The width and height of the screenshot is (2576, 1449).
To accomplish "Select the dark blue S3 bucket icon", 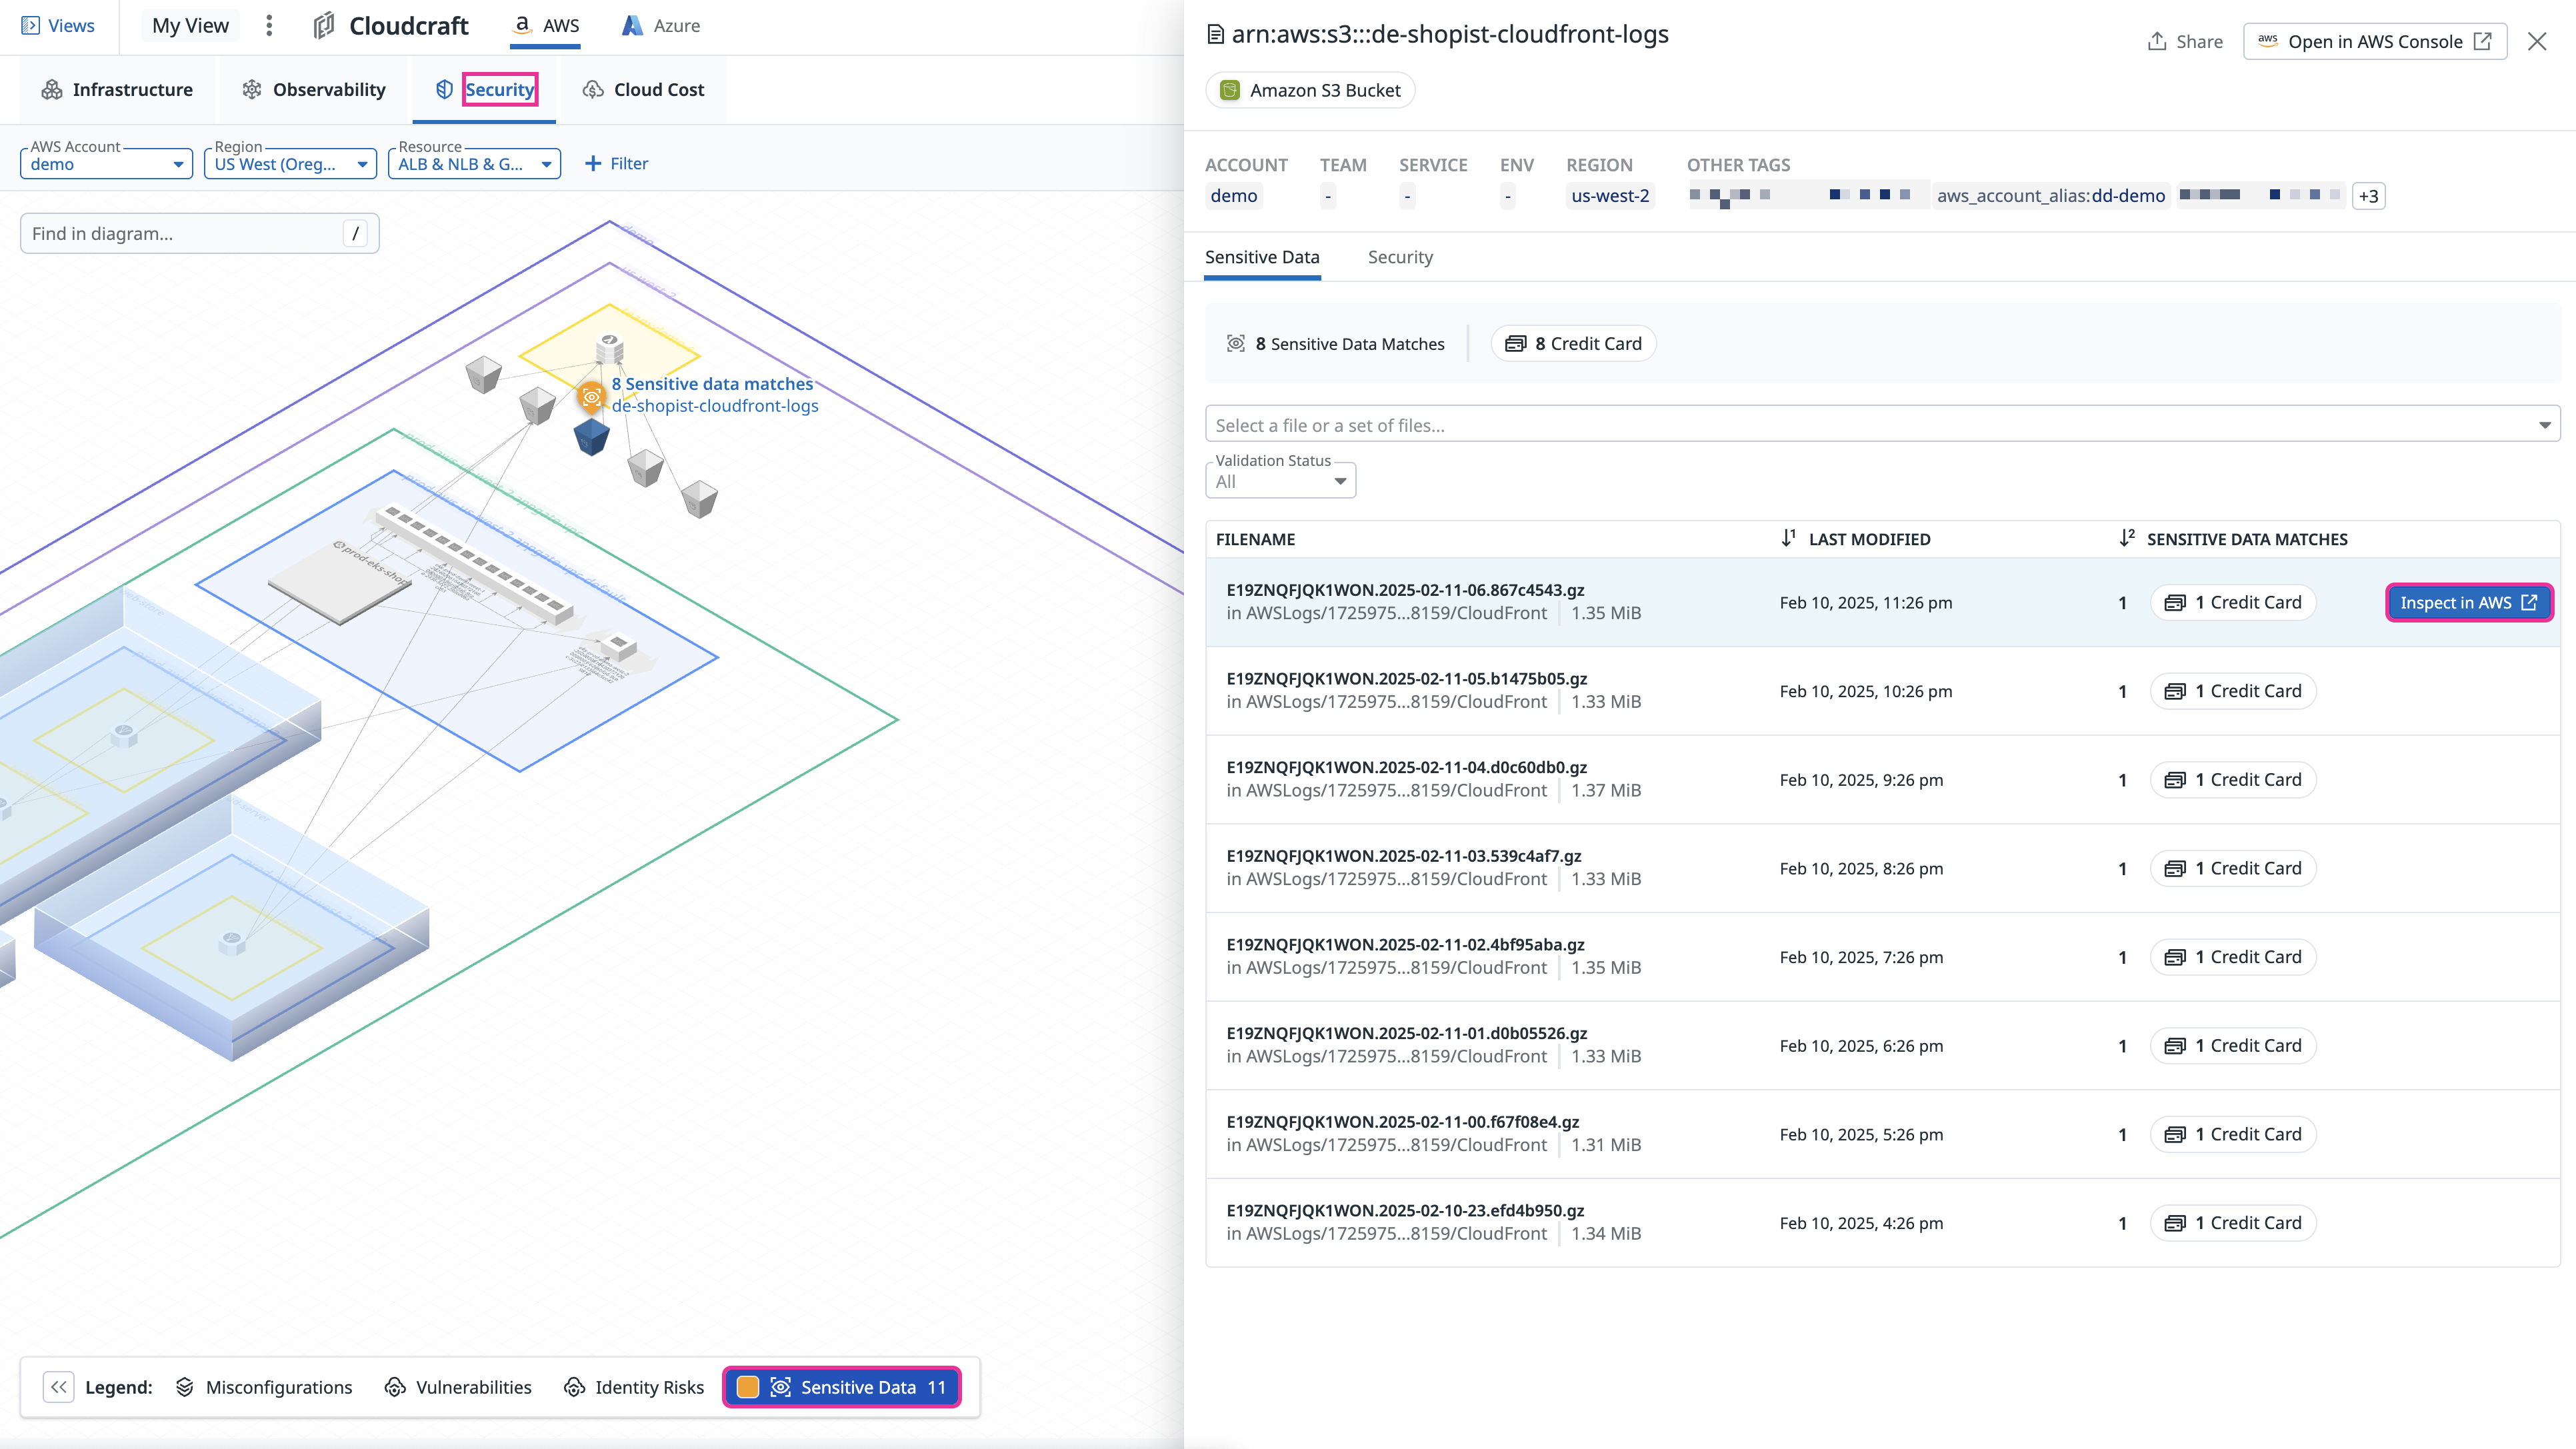I will point(591,437).
